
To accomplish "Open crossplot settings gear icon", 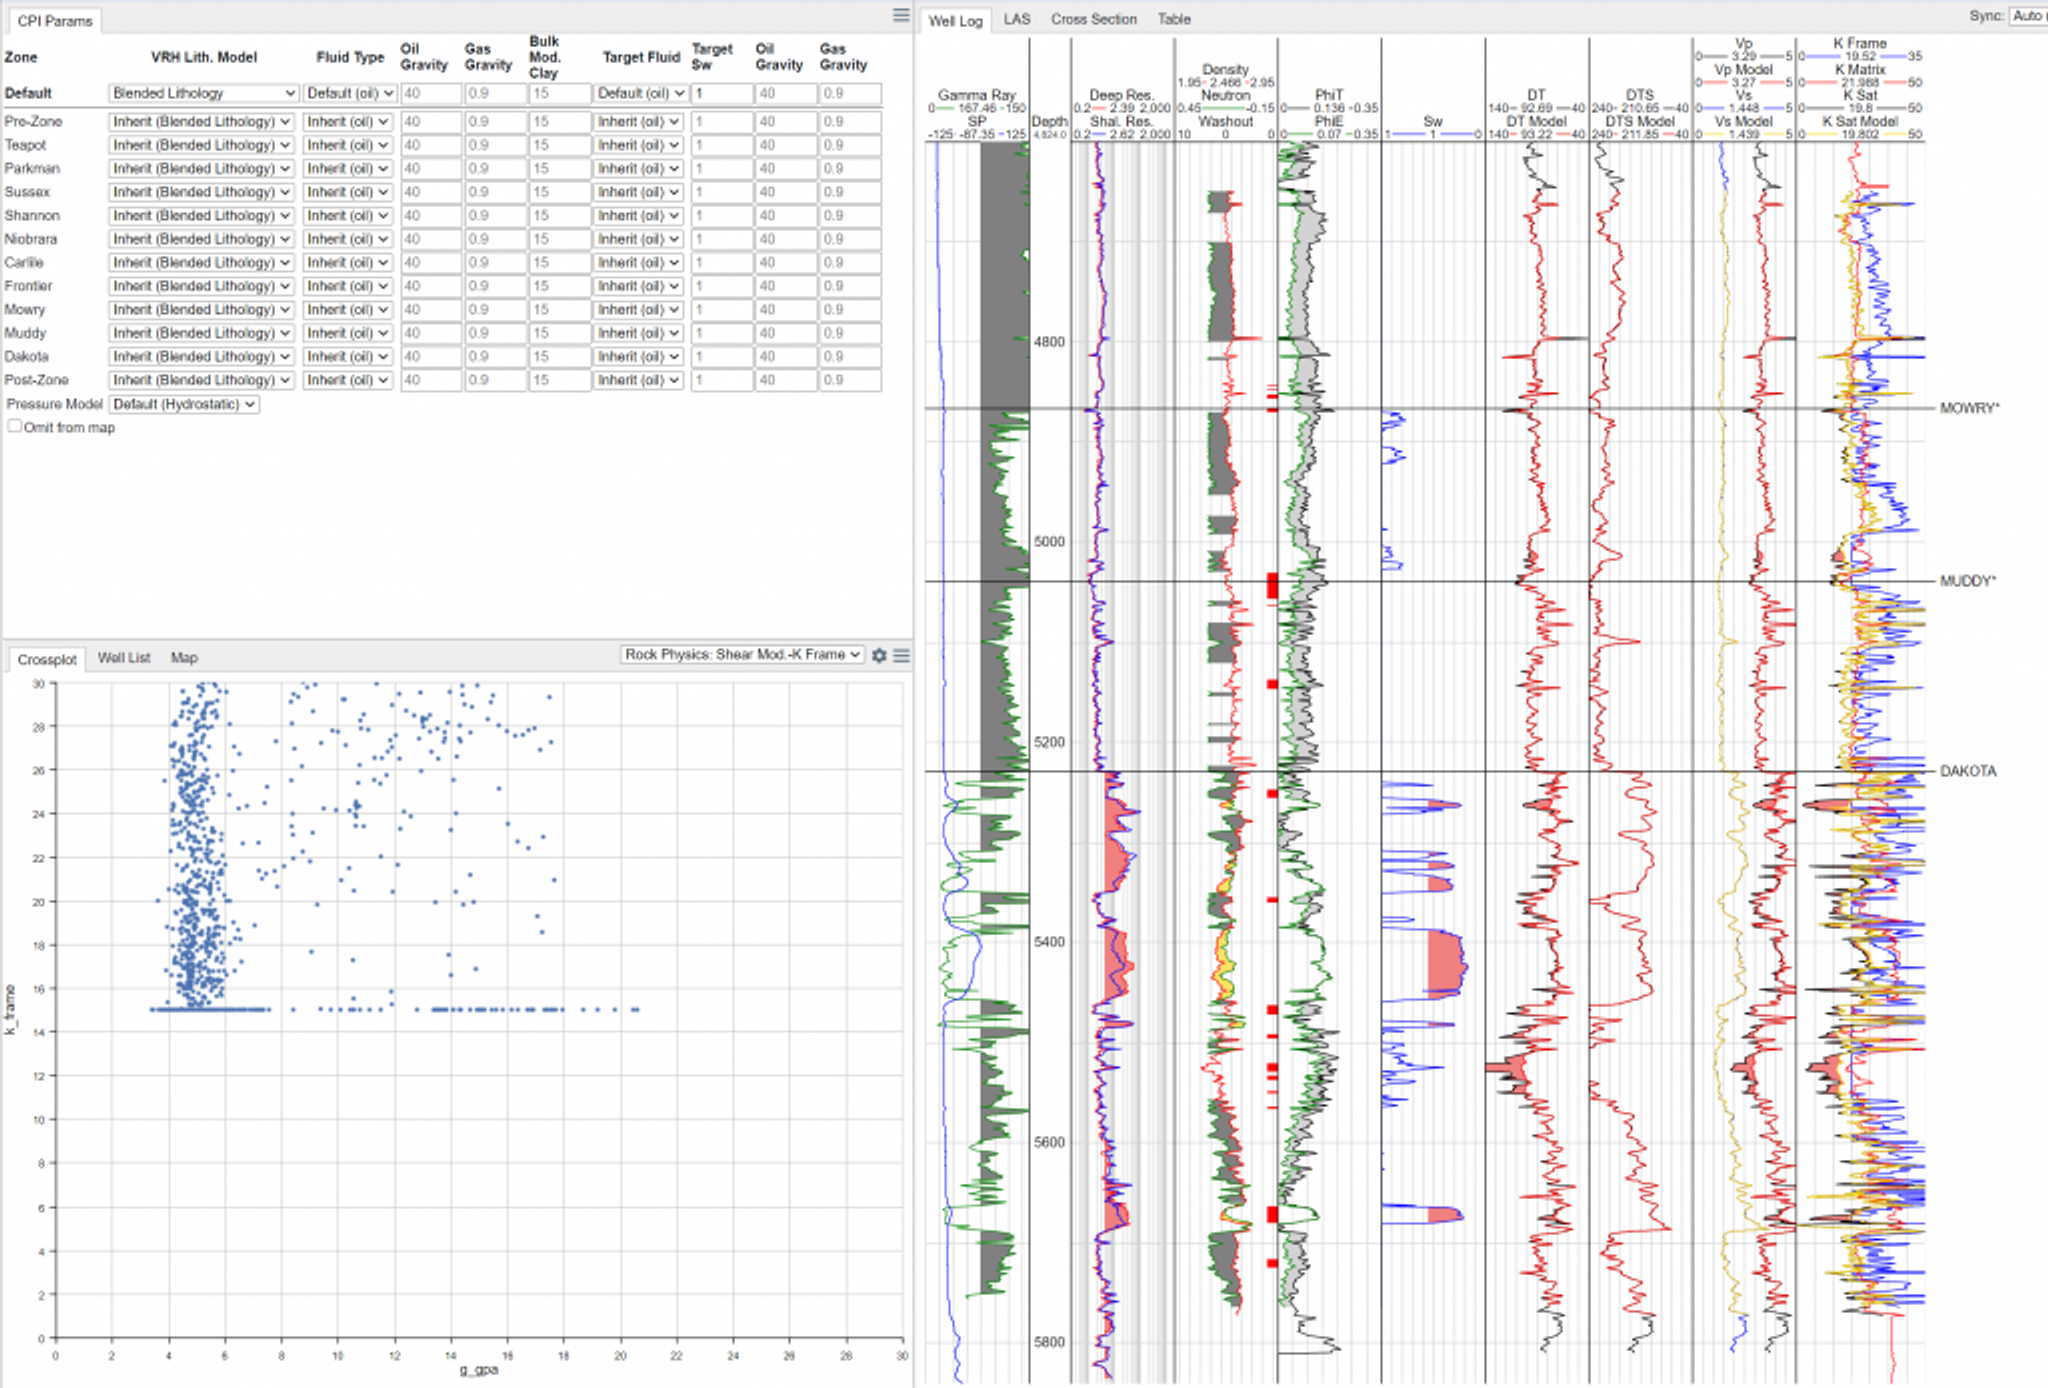I will (x=879, y=656).
